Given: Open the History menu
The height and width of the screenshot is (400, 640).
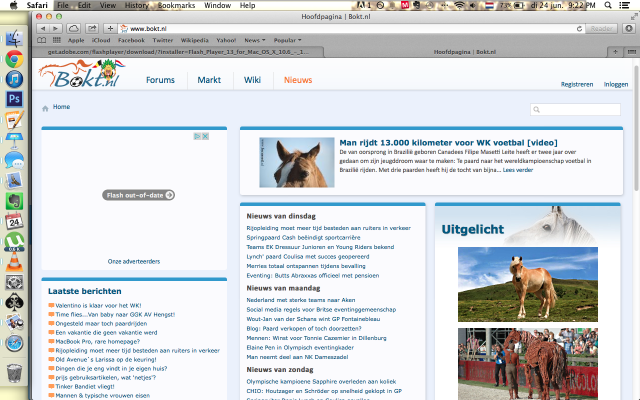Looking at the screenshot, I should [x=137, y=5].
